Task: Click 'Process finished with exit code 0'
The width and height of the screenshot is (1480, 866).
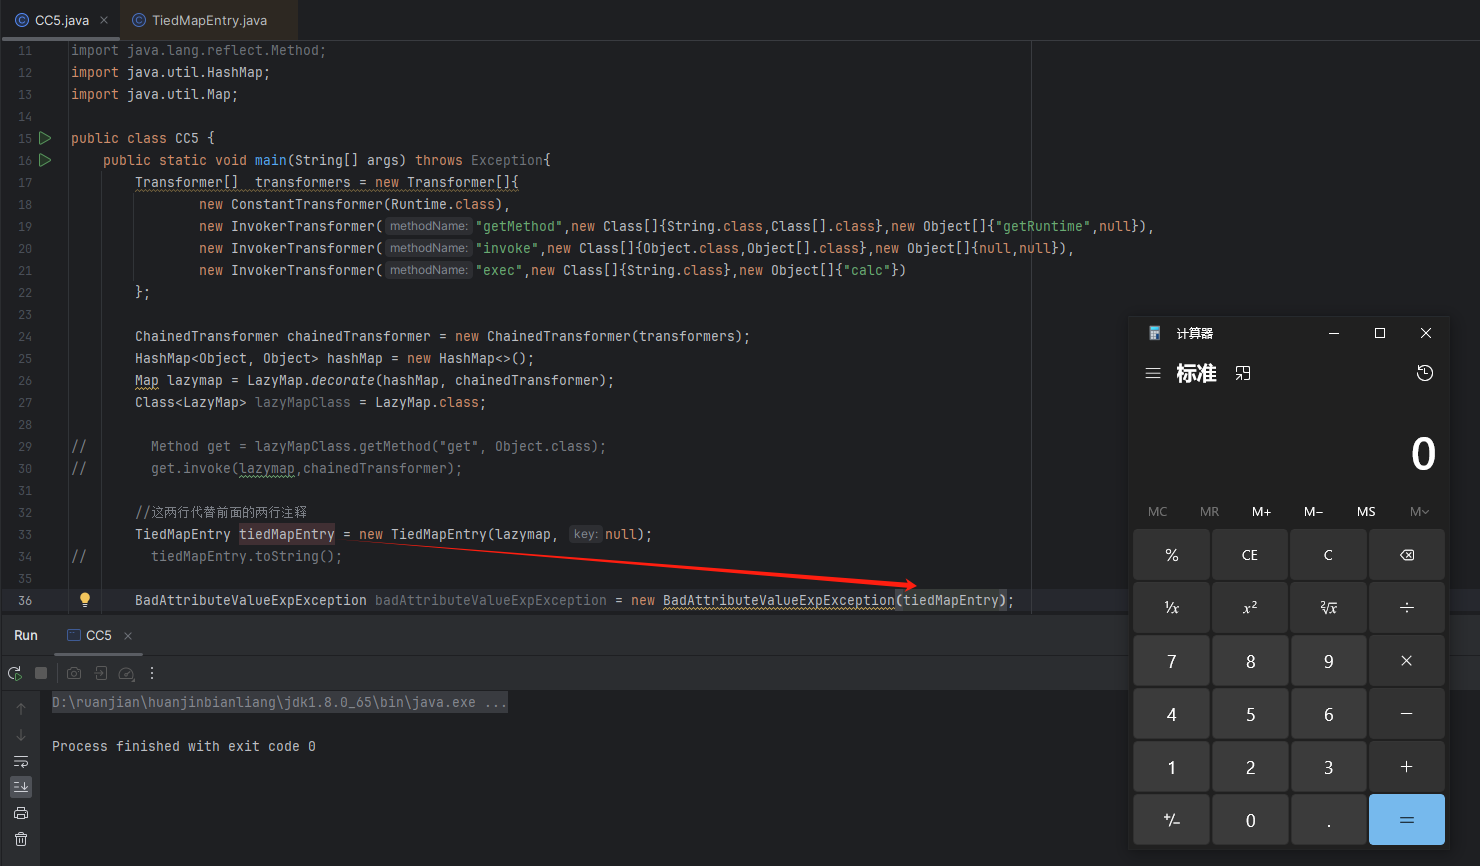Action: click(184, 746)
